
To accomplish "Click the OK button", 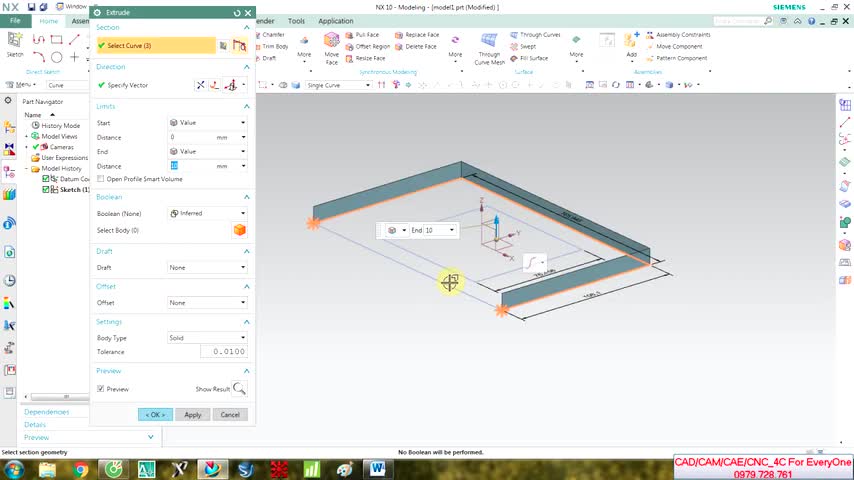I will [x=155, y=415].
